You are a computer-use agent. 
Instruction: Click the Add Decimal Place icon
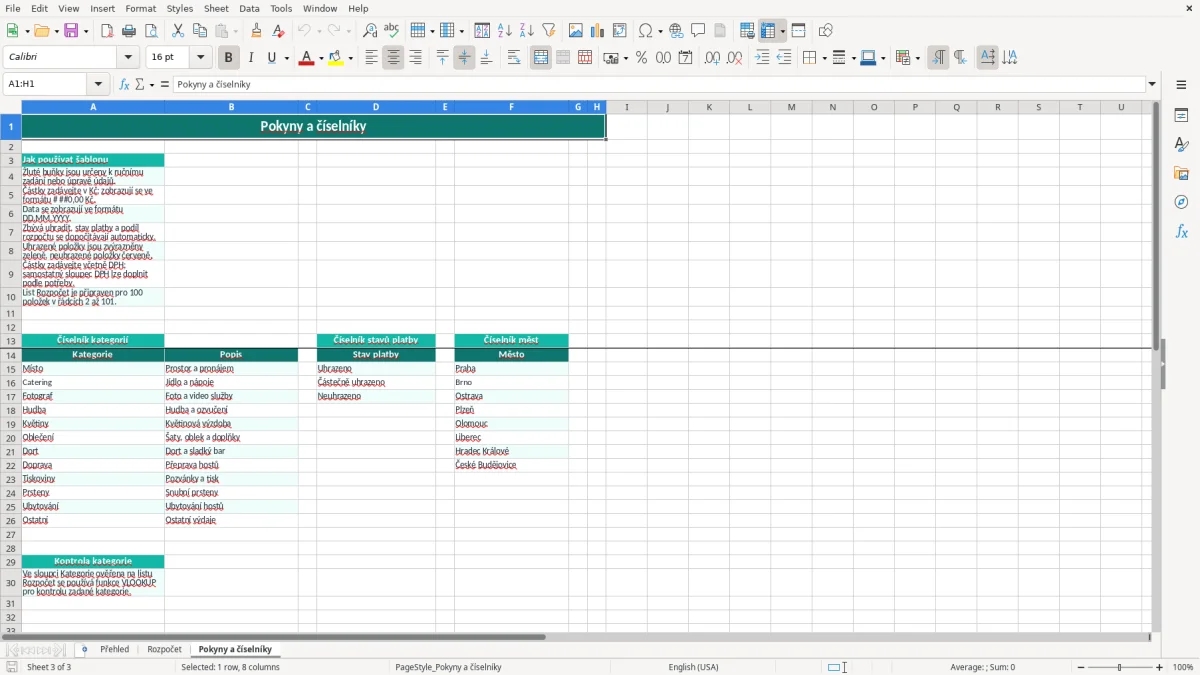tap(712, 58)
